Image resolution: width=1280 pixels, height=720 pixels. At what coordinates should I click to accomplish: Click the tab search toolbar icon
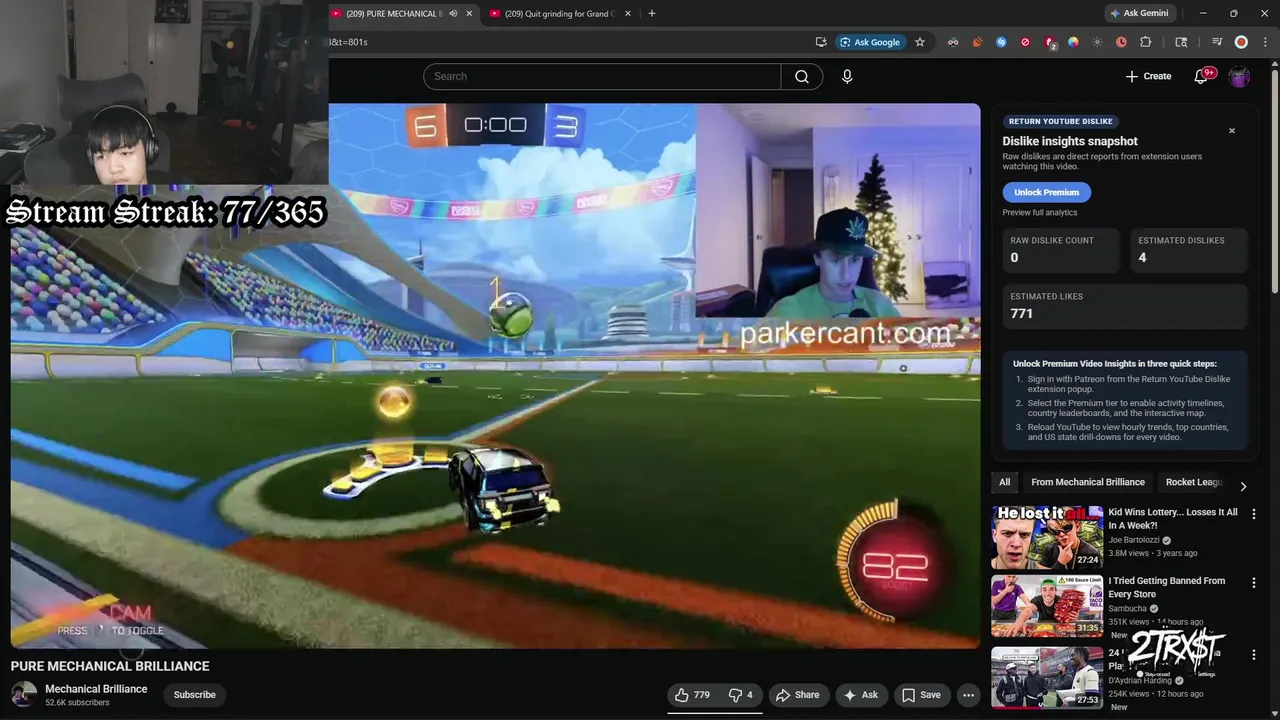pyautogui.click(x=1181, y=42)
